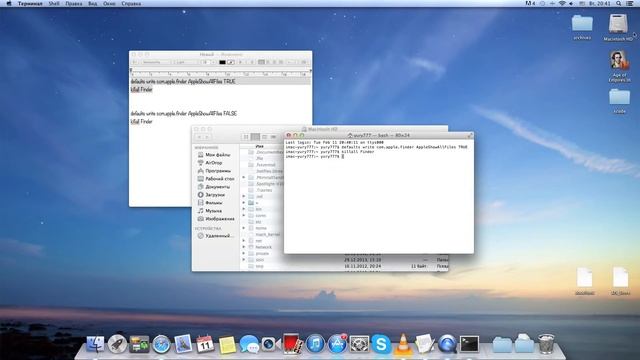This screenshot has width=640, height=360.
Task: Open VLC traffic cone icon in Dock
Action: [x=403, y=344]
